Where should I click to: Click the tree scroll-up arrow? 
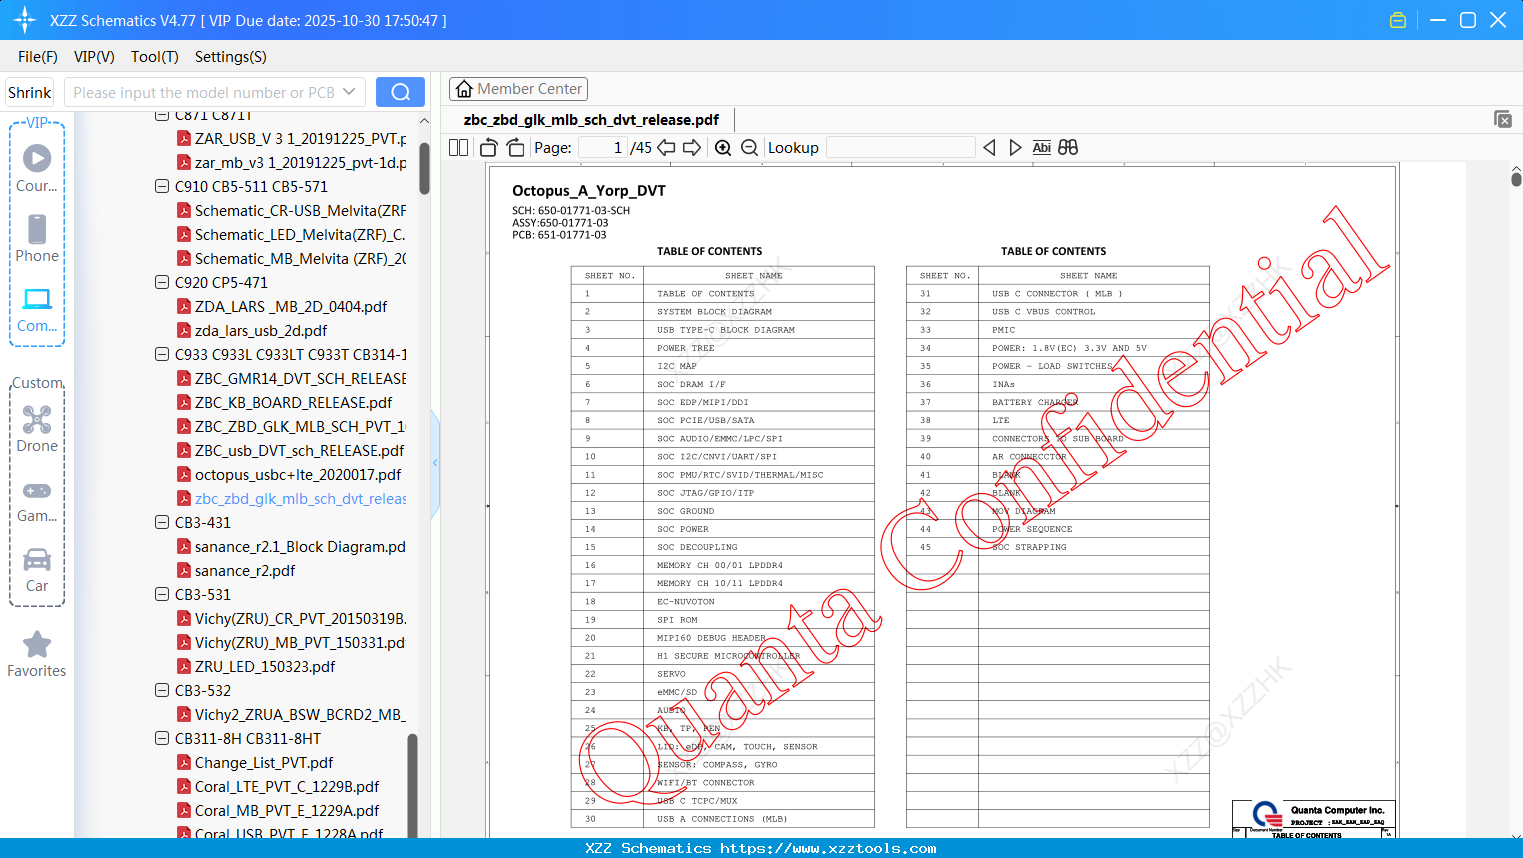pos(424,120)
